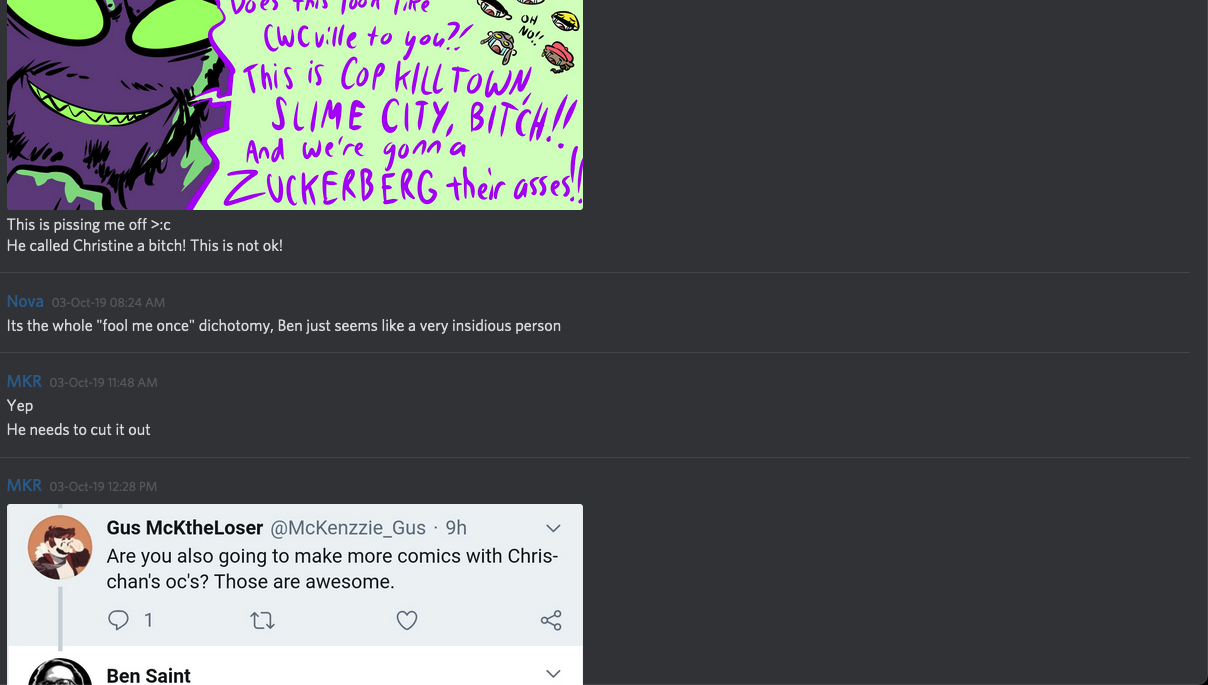Click @McKenzzie_Gus Twitter handle
Image resolution: width=1208 pixels, height=685 pixels.
348,528
